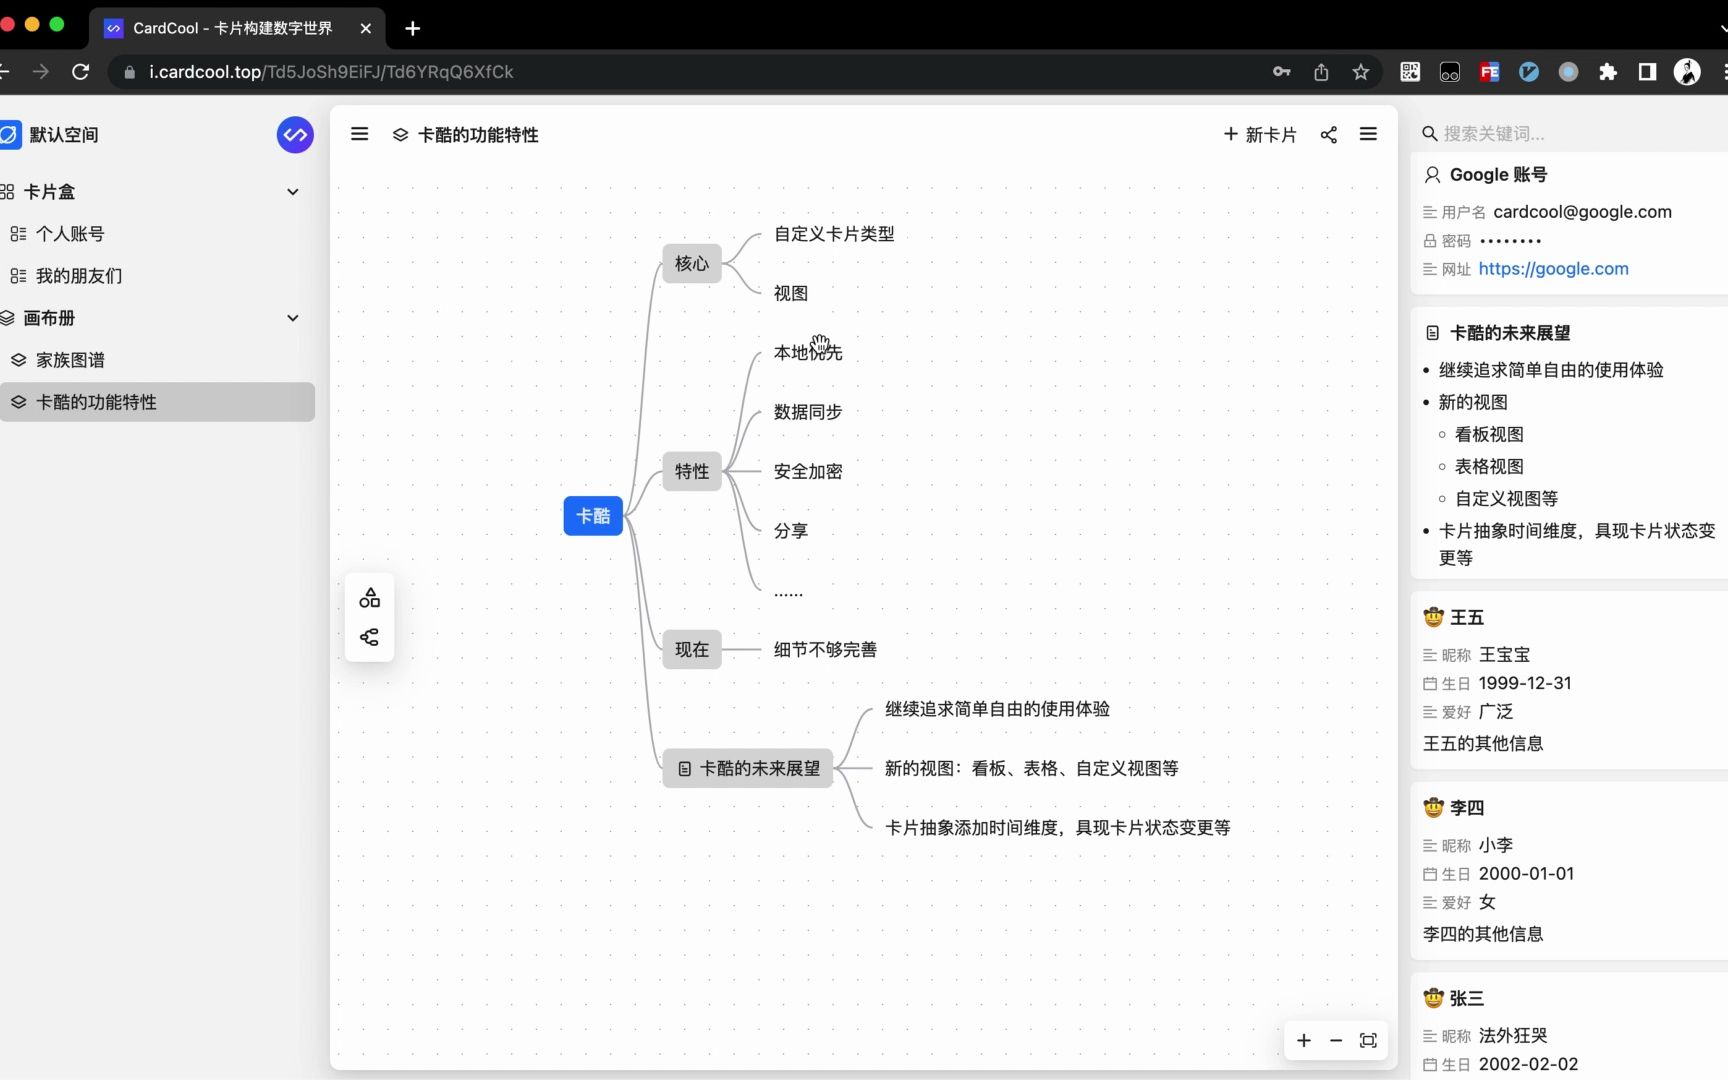Click the 卡酷的功能特性 canvas title
1728x1080 pixels.
coord(478,135)
